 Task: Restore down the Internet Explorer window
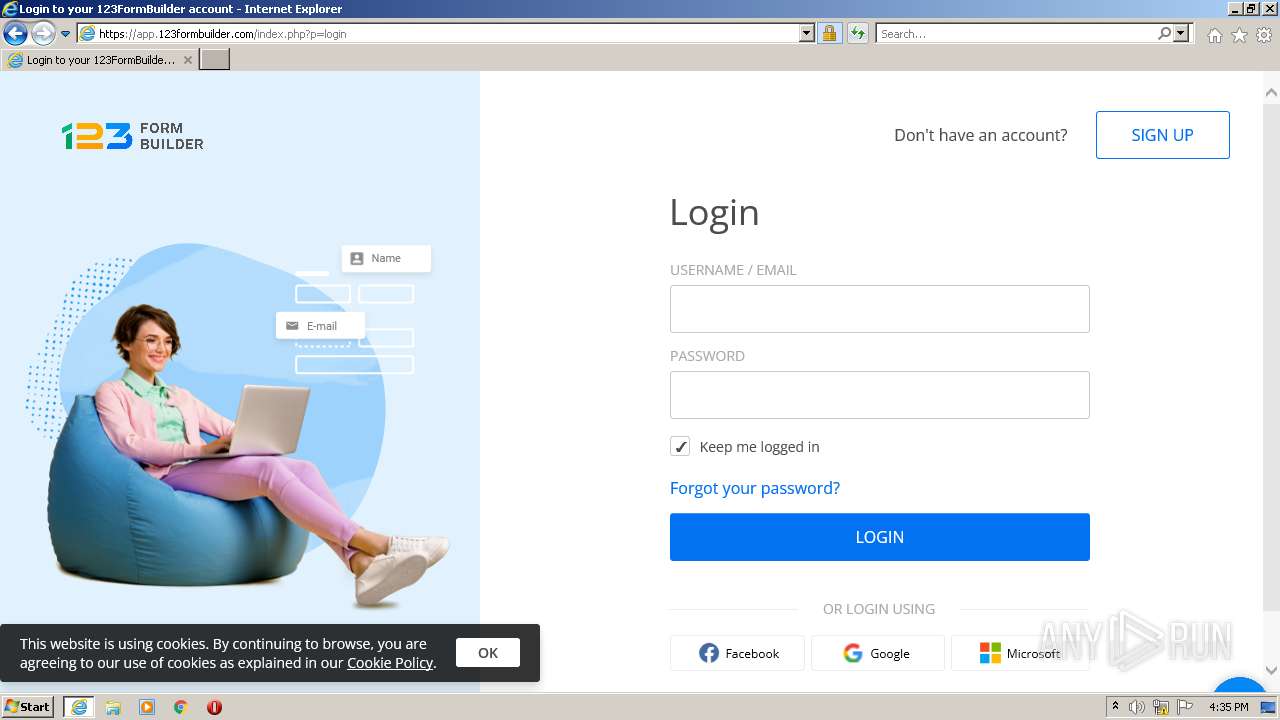pyautogui.click(x=1252, y=9)
